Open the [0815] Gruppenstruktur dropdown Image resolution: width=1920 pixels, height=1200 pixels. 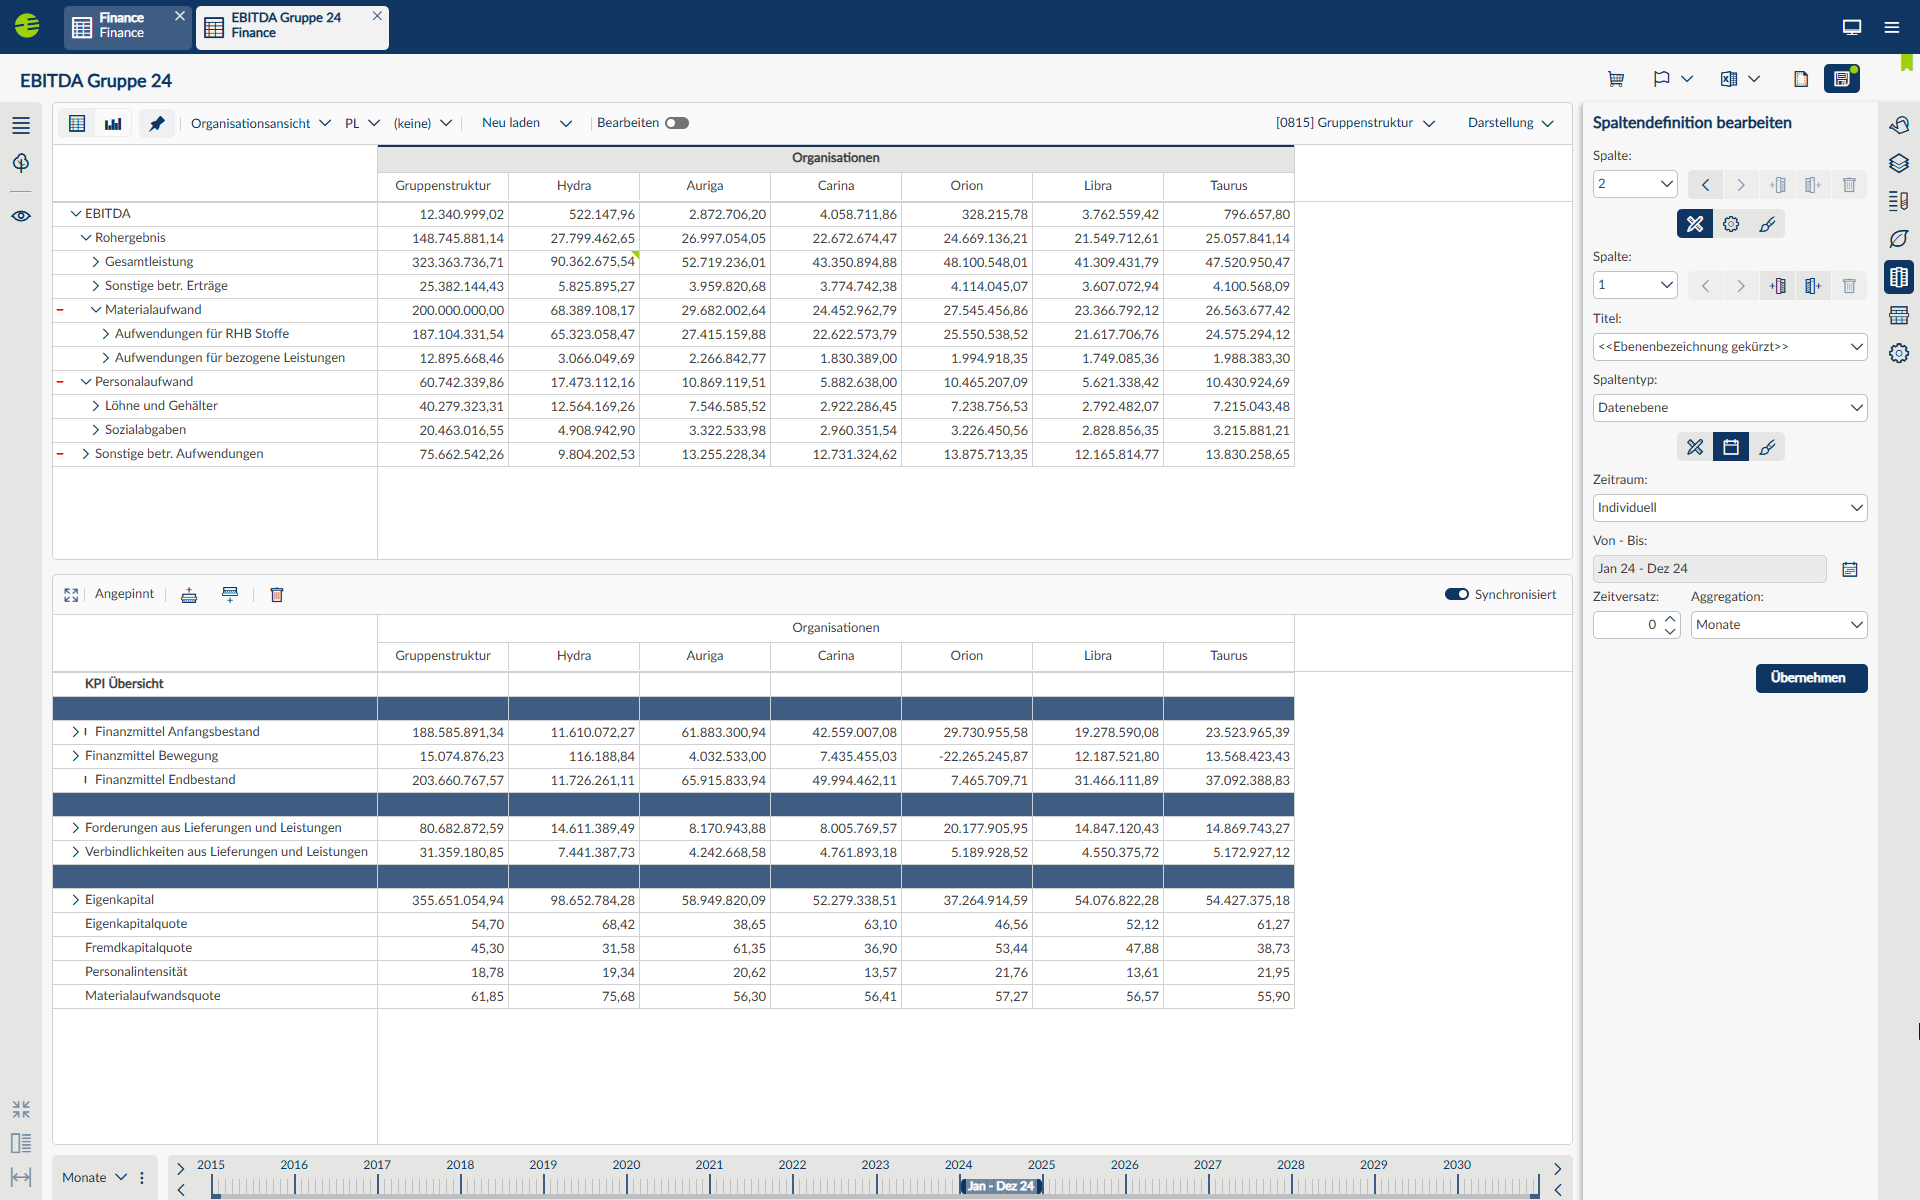coord(1355,123)
